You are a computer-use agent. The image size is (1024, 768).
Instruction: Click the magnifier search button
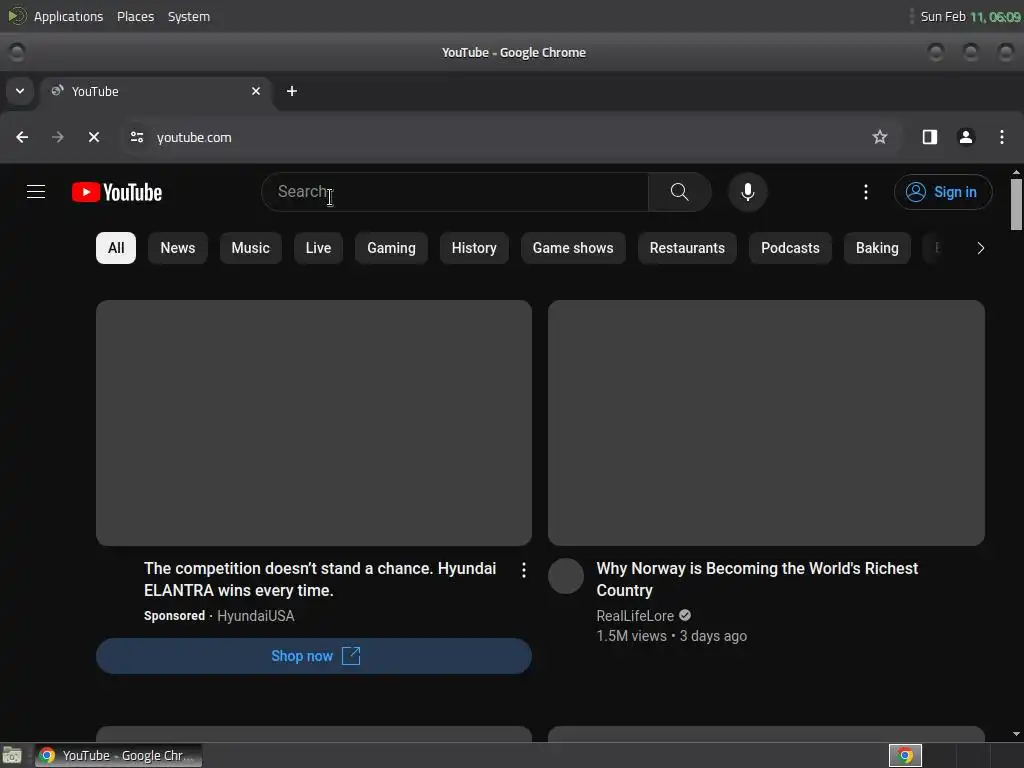coord(679,192)
